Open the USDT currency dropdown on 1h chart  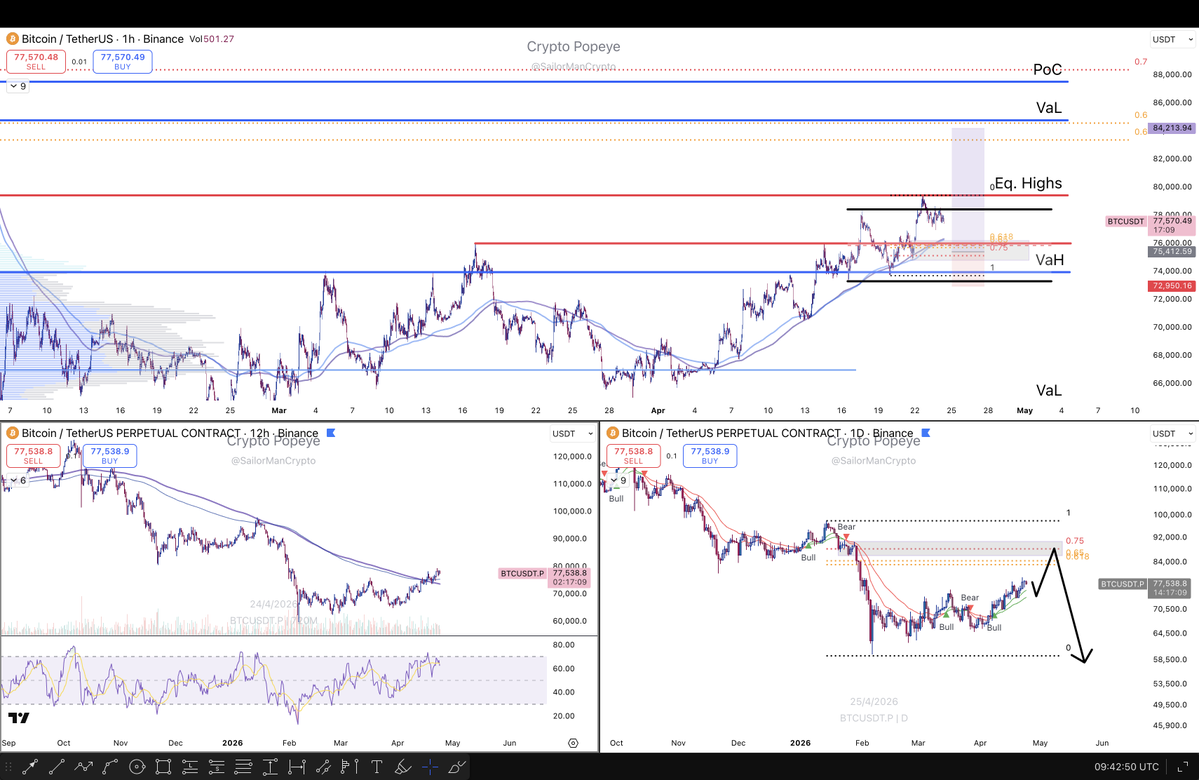tap(1172, 39)
